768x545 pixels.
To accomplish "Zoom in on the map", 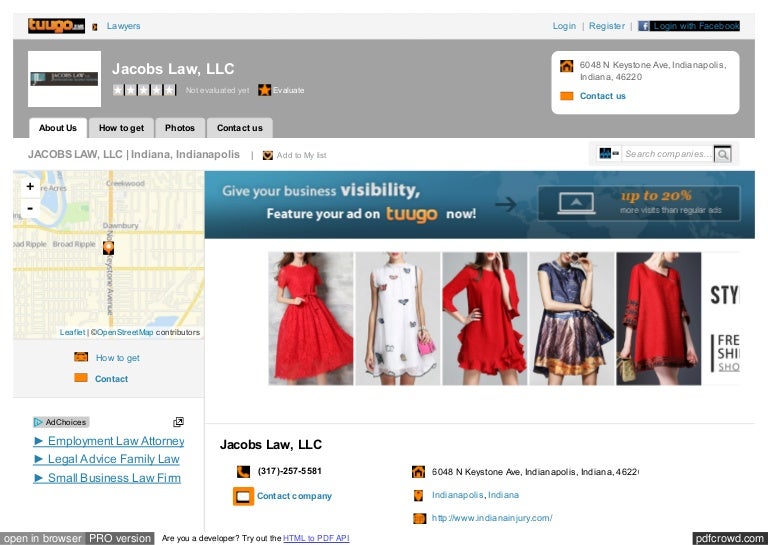I will coord(30,186).
